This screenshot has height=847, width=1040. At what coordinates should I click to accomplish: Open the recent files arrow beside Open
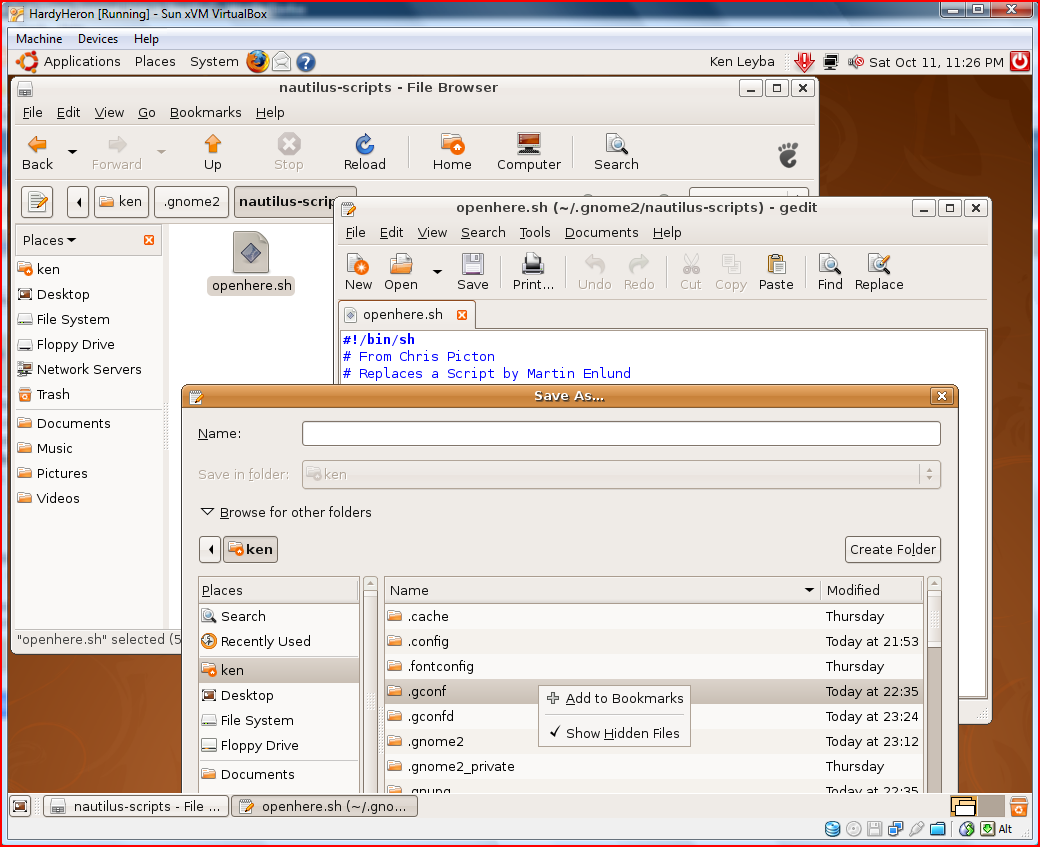(437, 271)
